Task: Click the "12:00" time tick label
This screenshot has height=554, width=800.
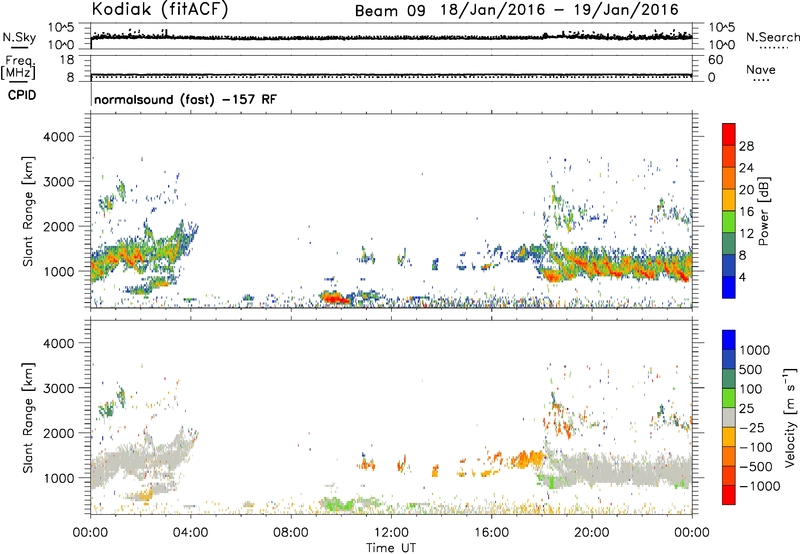Action: [x=391, y=533]
